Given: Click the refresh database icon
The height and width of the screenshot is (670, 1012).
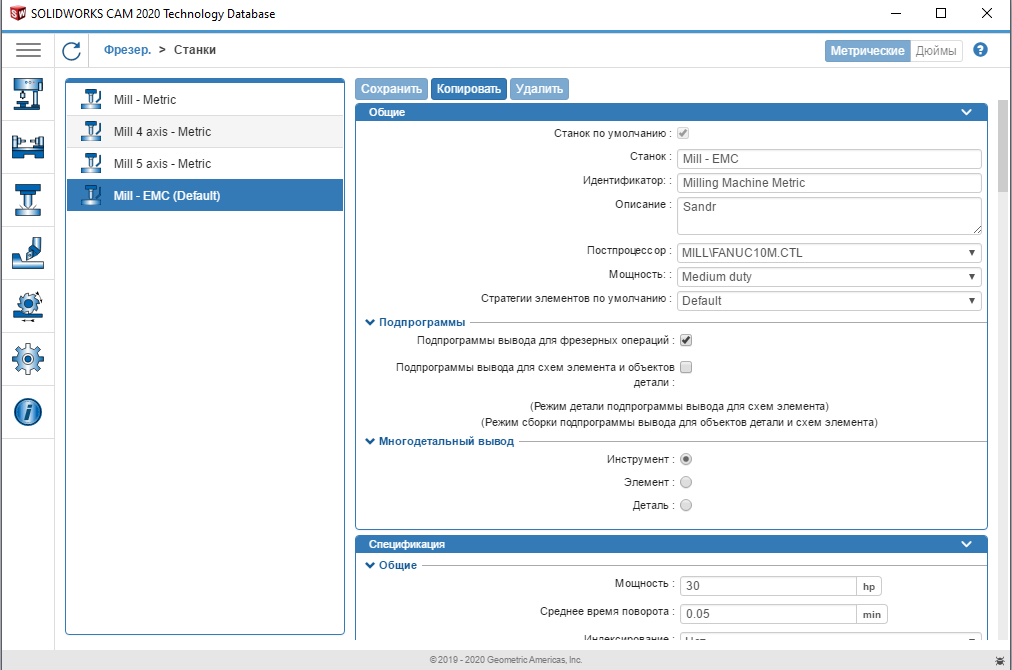Looking at the screenshot, I should pyautogui.click(x=72, y=50).
